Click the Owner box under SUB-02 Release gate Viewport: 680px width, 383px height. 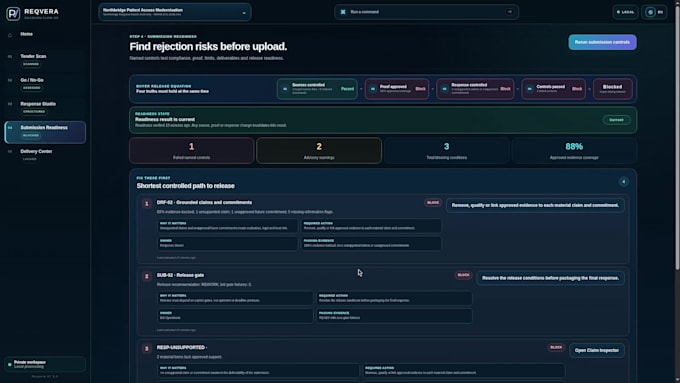click(235, 315)
